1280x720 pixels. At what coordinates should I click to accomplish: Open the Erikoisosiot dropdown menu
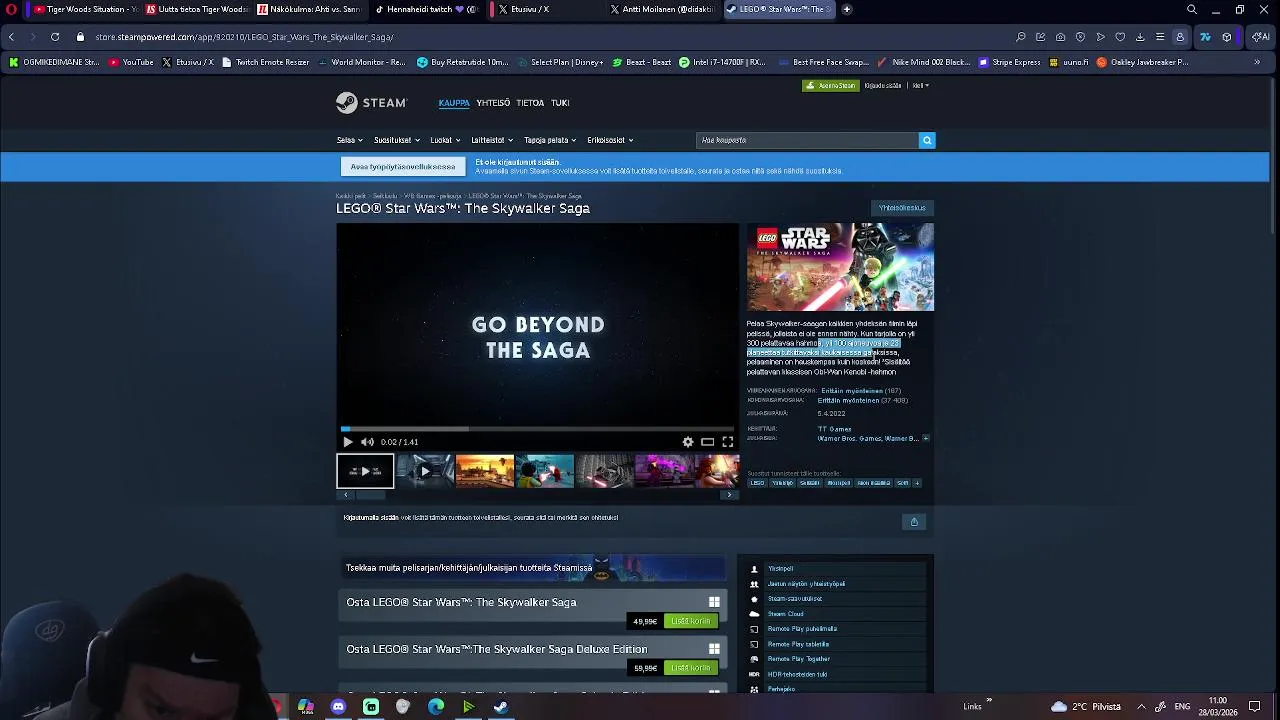click(610, 140)
